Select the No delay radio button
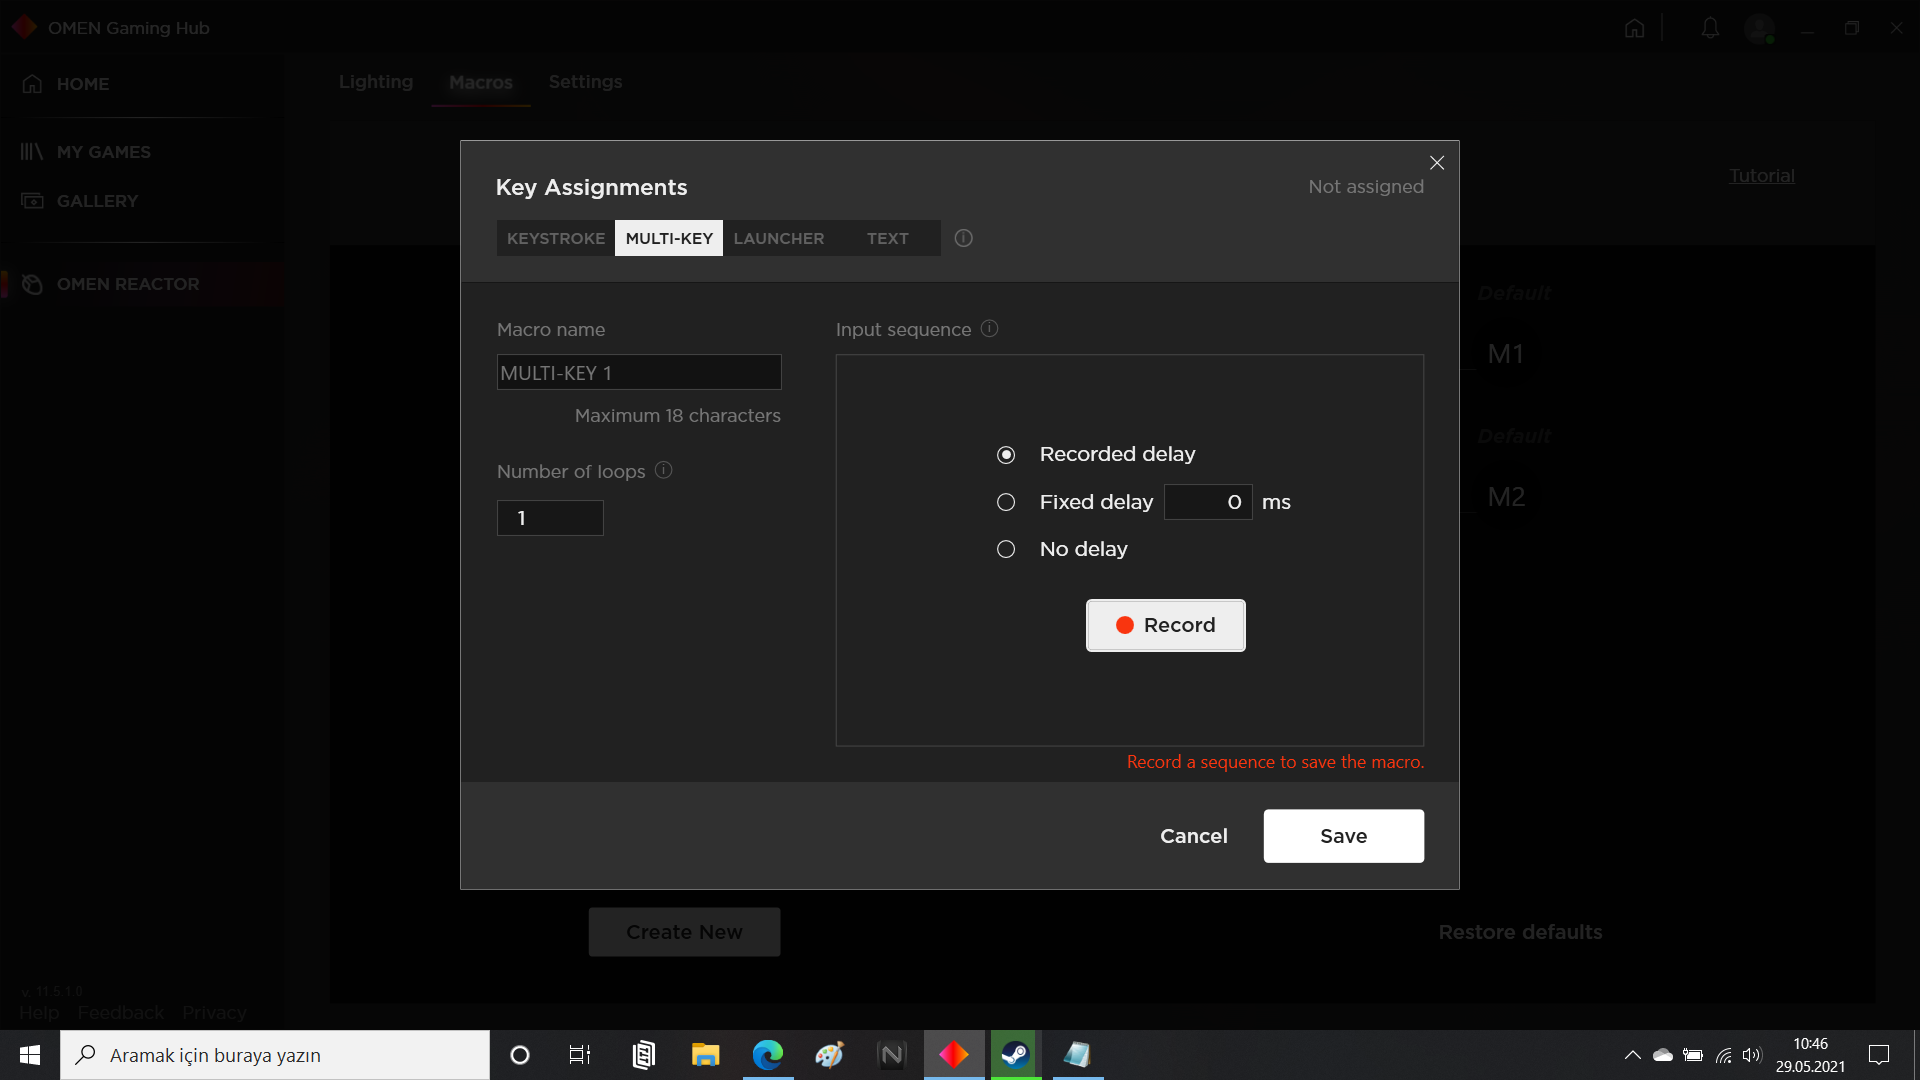This screenshot has width=1920, height=1080. tap(1006, 549)
